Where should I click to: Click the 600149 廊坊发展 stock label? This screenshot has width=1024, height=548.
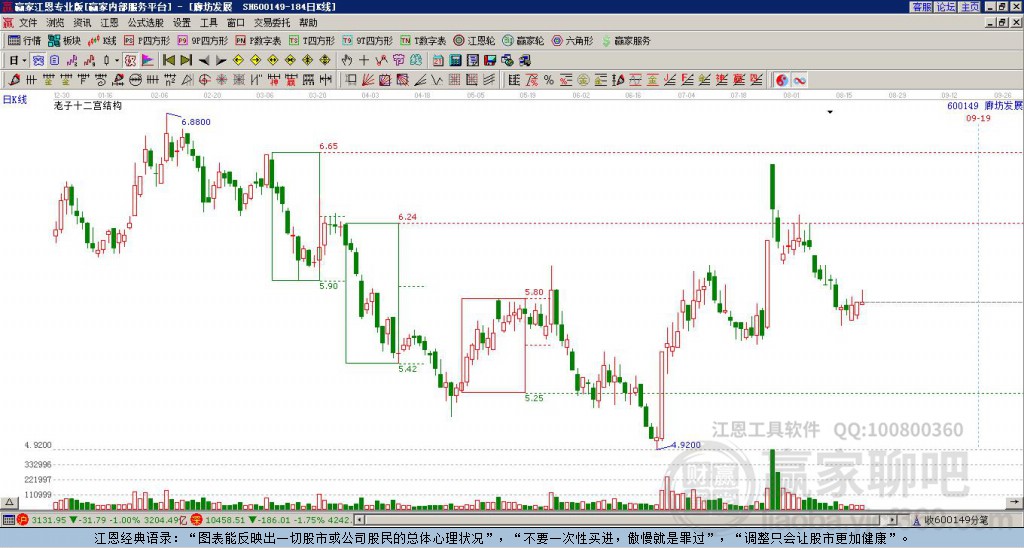[984, 106]
